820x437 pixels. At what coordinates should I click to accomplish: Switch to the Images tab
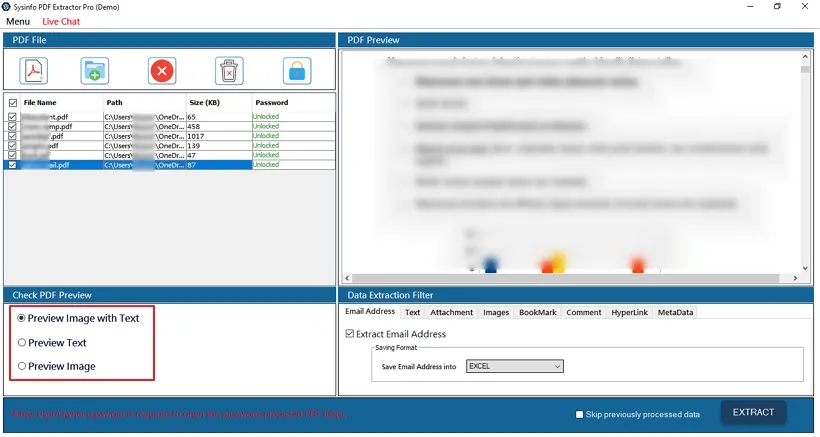pos(496,313)
